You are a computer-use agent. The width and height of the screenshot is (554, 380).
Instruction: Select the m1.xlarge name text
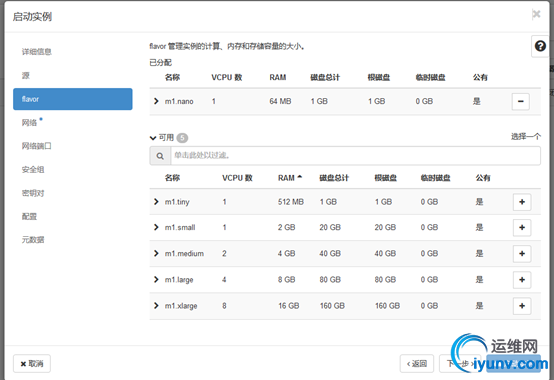click(x=181, y=306)
